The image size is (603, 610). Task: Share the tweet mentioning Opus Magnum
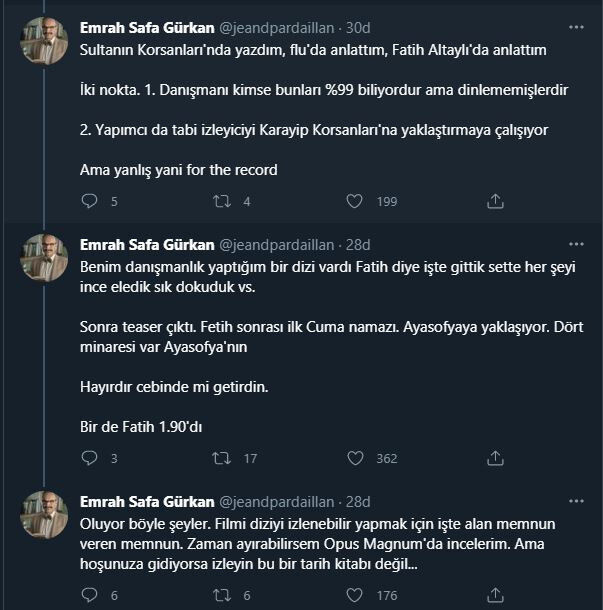(x=494, y=595)
